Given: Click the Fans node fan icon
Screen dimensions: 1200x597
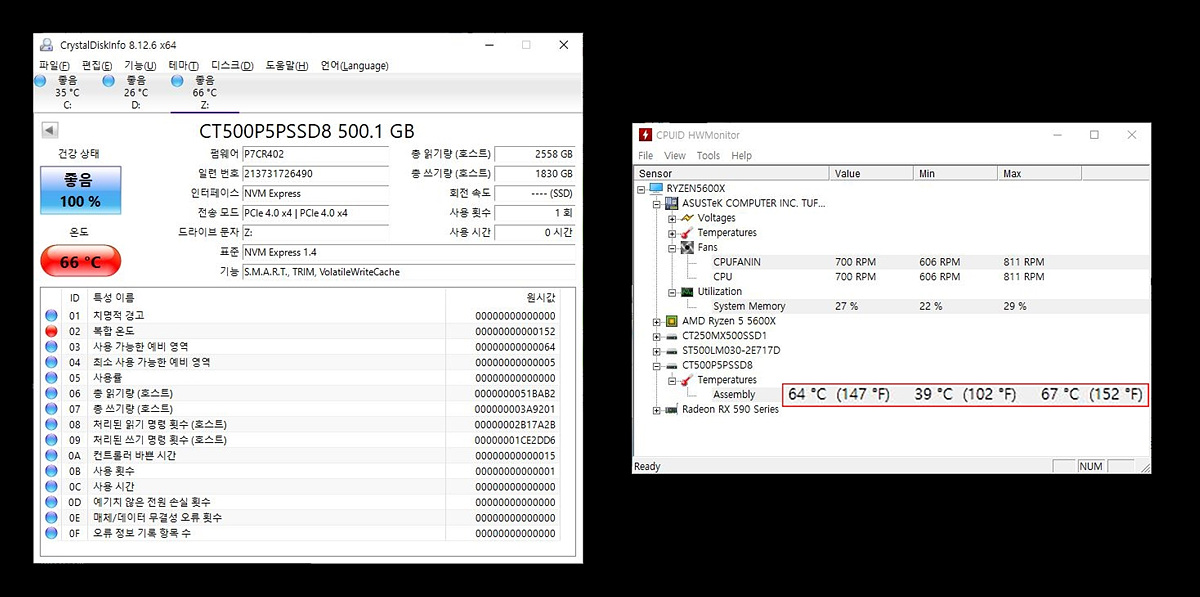Looking at the screenshot, I should click(x=687, y=247).
